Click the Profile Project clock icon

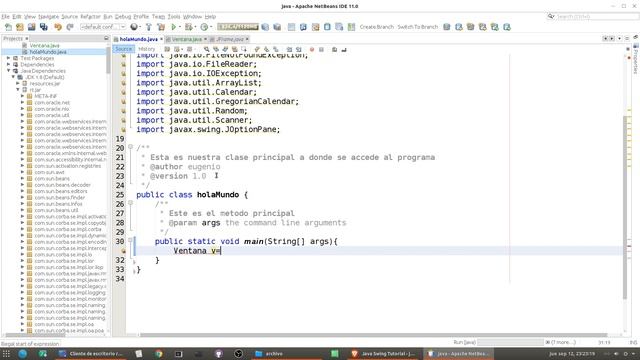click(x=204, y=27)
